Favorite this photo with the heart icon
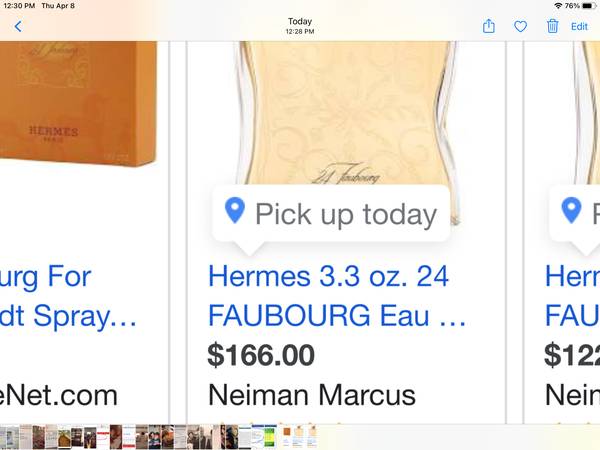 point(520,26)
